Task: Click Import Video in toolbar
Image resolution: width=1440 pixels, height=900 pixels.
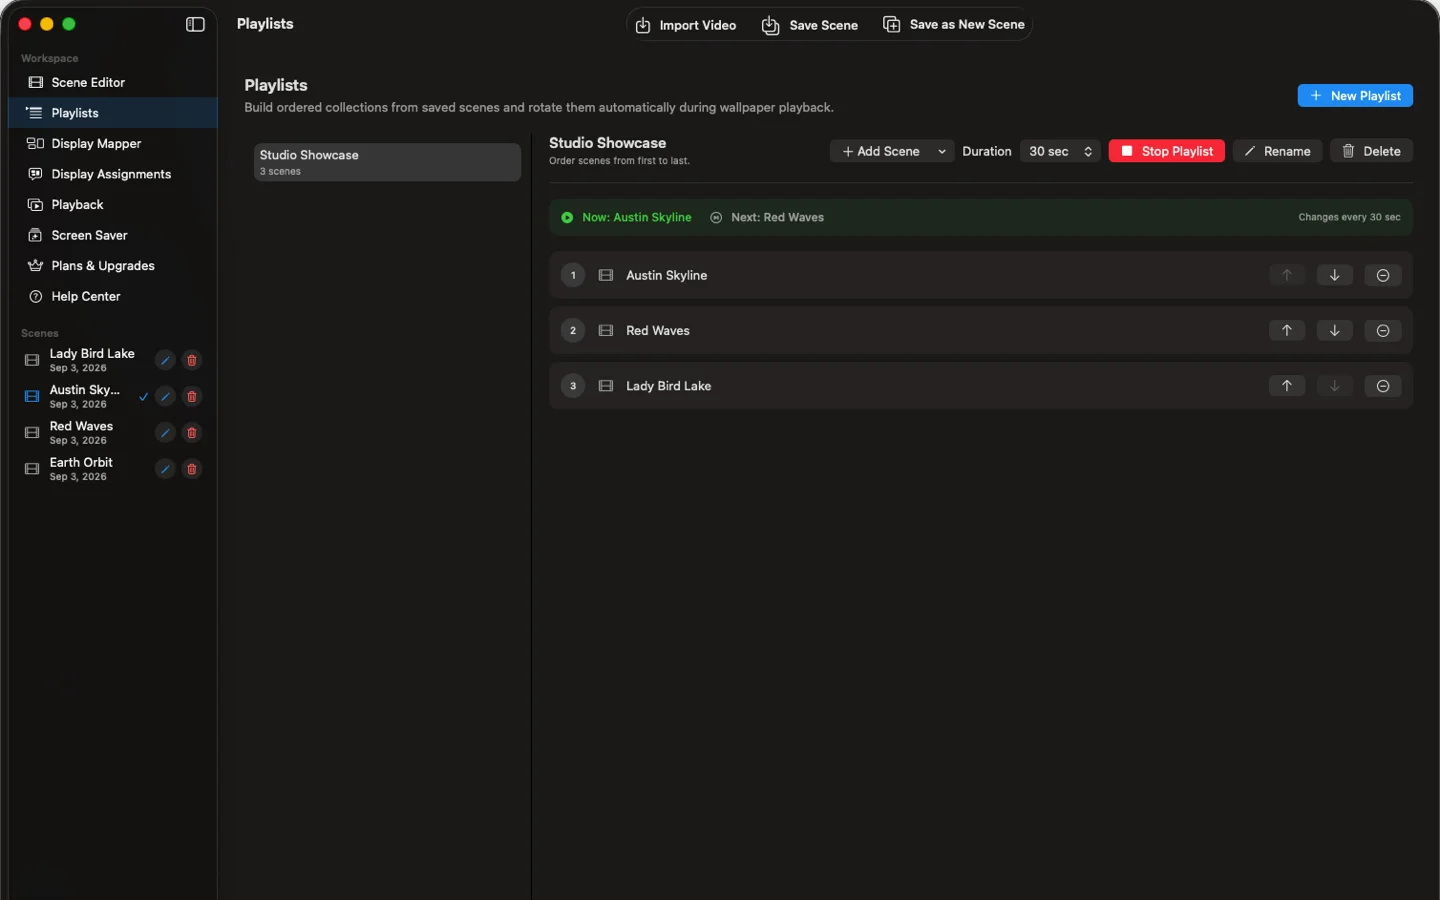Action: click(686, 25)
